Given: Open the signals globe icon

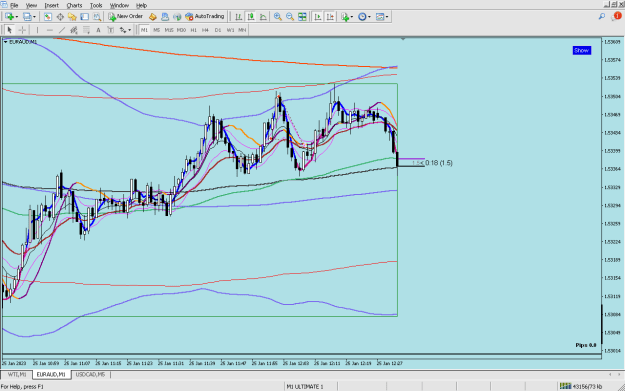Looking at the screenshot, I should pyautogui.click(x=177, y=17).
